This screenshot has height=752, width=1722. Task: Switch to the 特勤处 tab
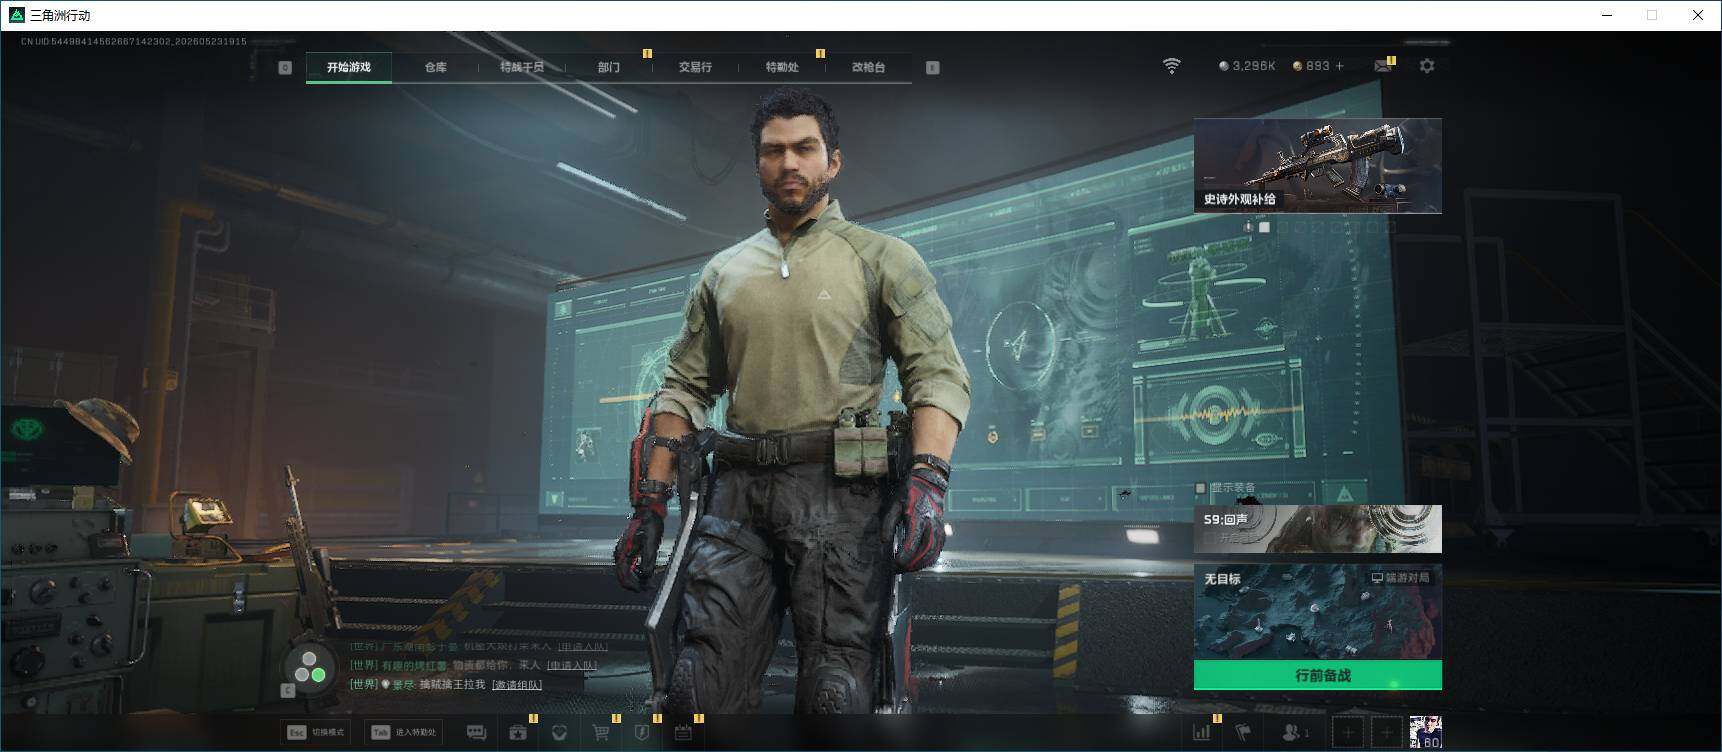(782, 67)
